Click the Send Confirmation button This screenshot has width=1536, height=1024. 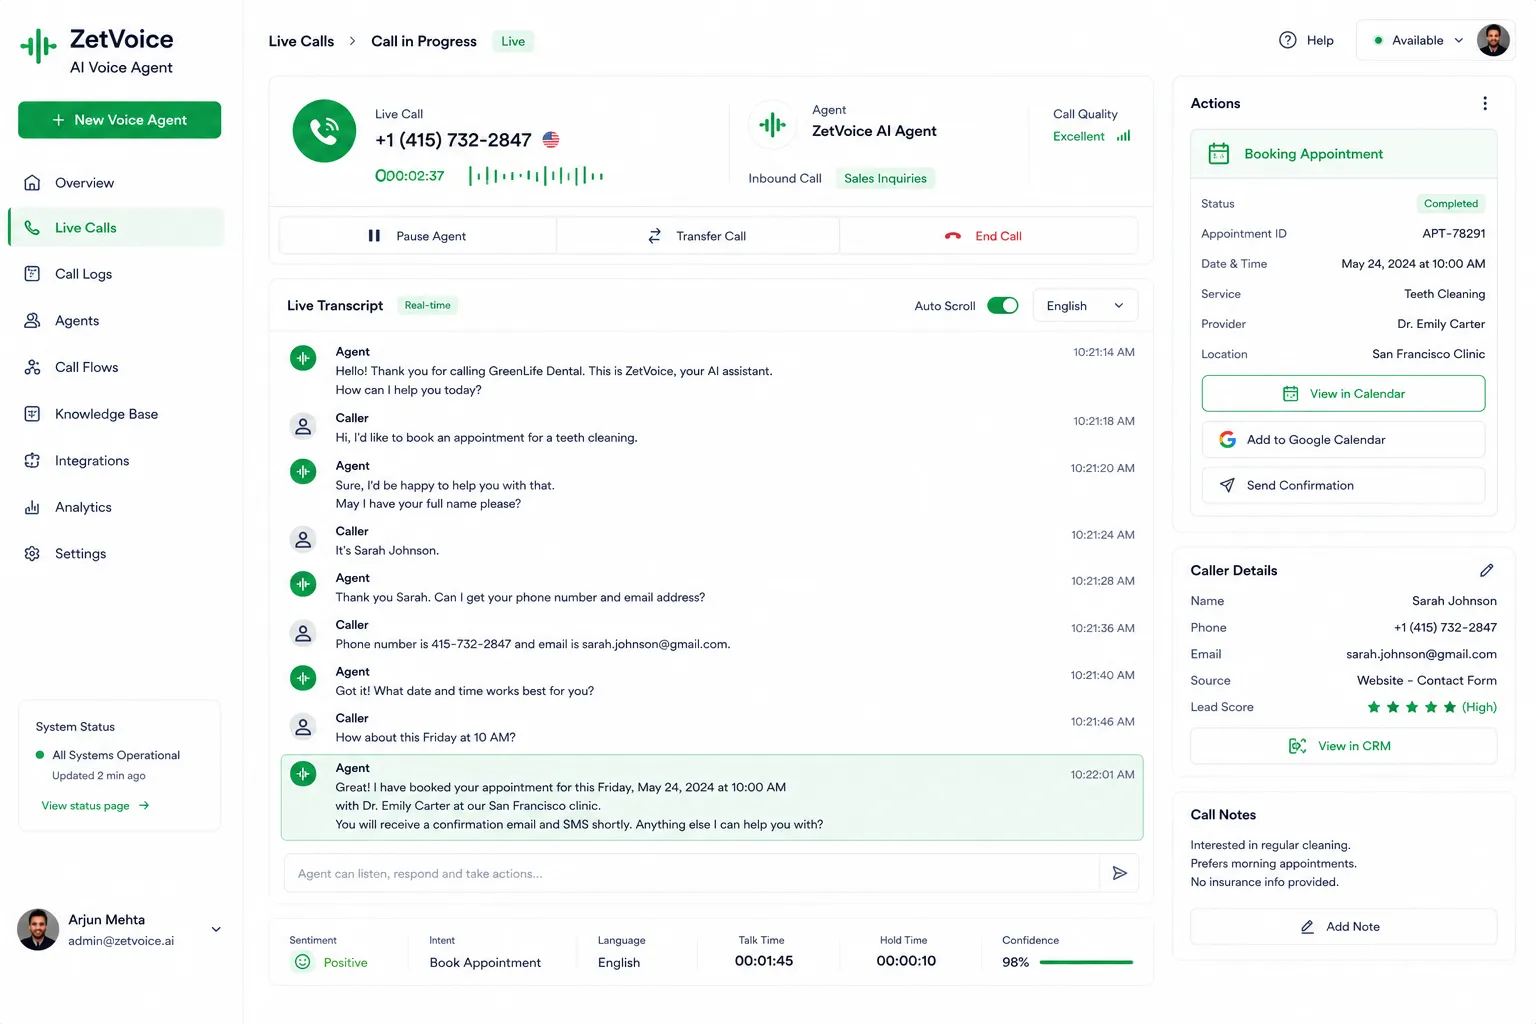point(1343,485)
